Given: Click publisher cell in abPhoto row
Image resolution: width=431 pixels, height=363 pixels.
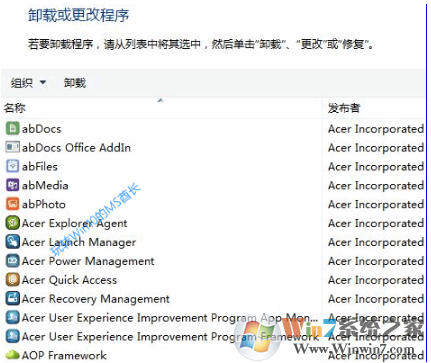Looking at the screenshot, I should coord(376,204).
